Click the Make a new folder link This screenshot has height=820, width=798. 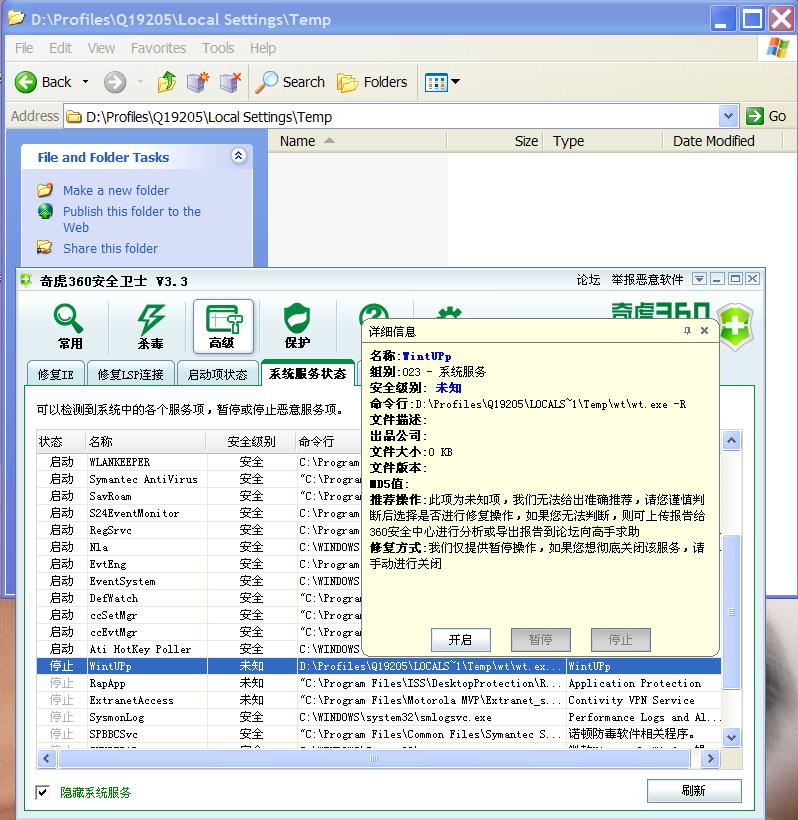tap(116, 190)
